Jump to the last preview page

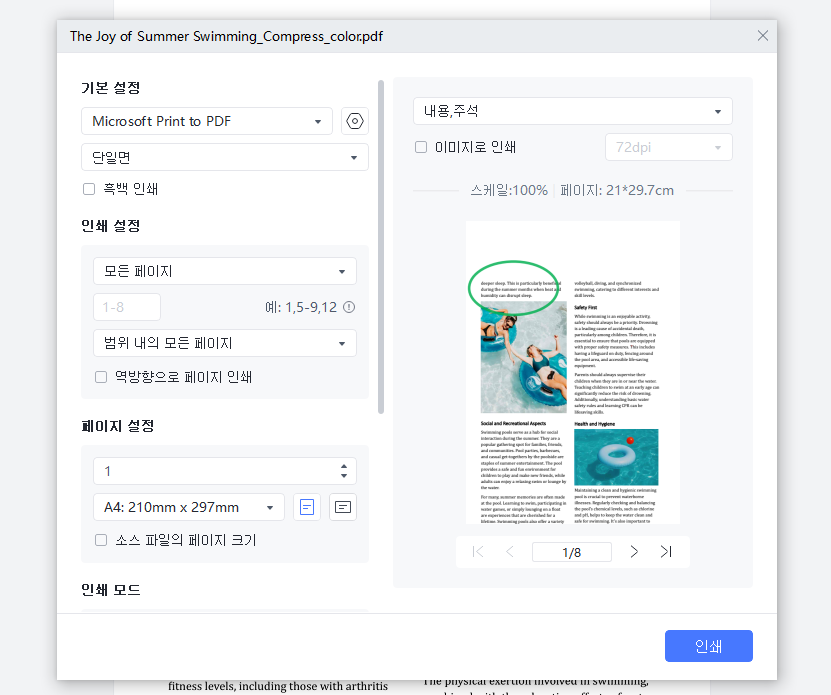(x=667, y=551)
